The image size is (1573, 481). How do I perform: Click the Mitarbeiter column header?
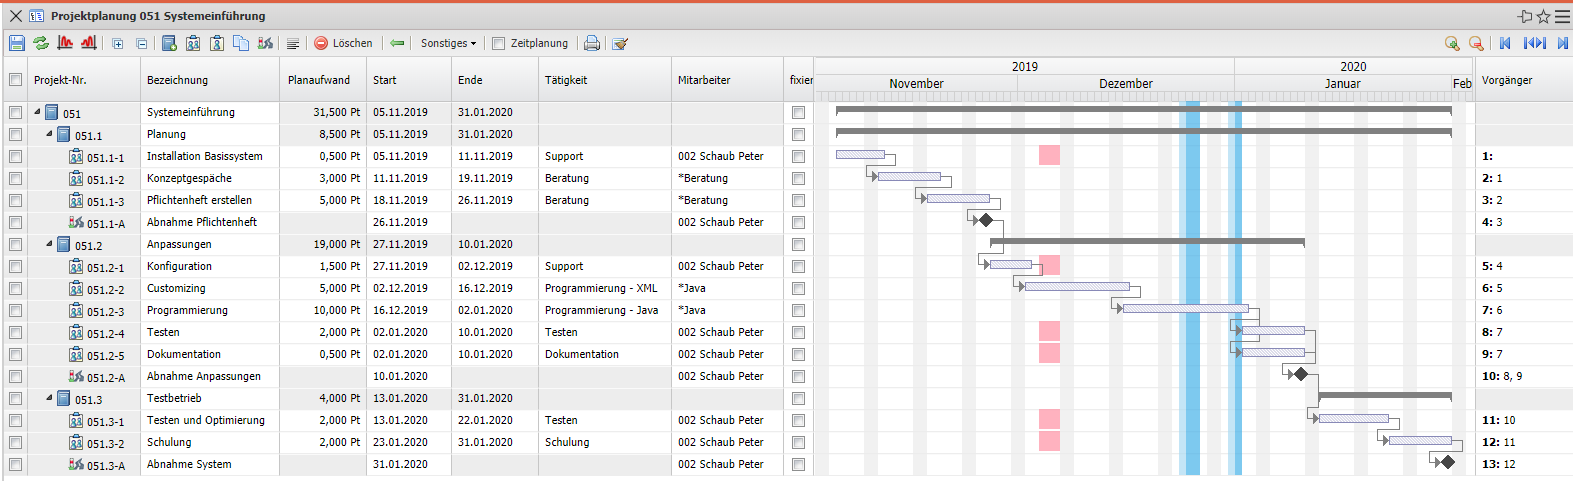(704, 80)
